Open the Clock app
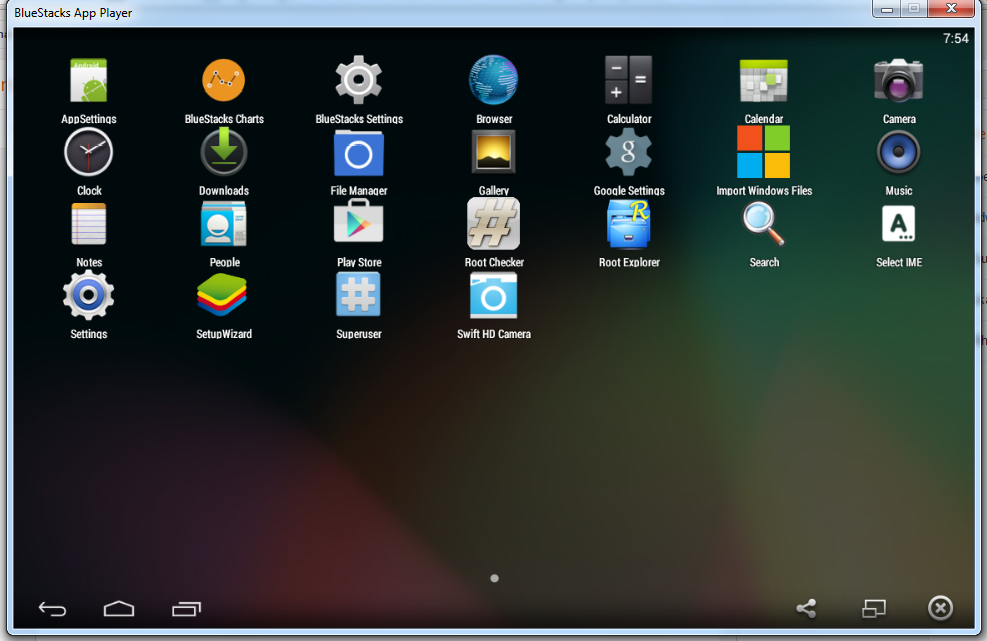The image size is (987, 641). pos(89,152)
